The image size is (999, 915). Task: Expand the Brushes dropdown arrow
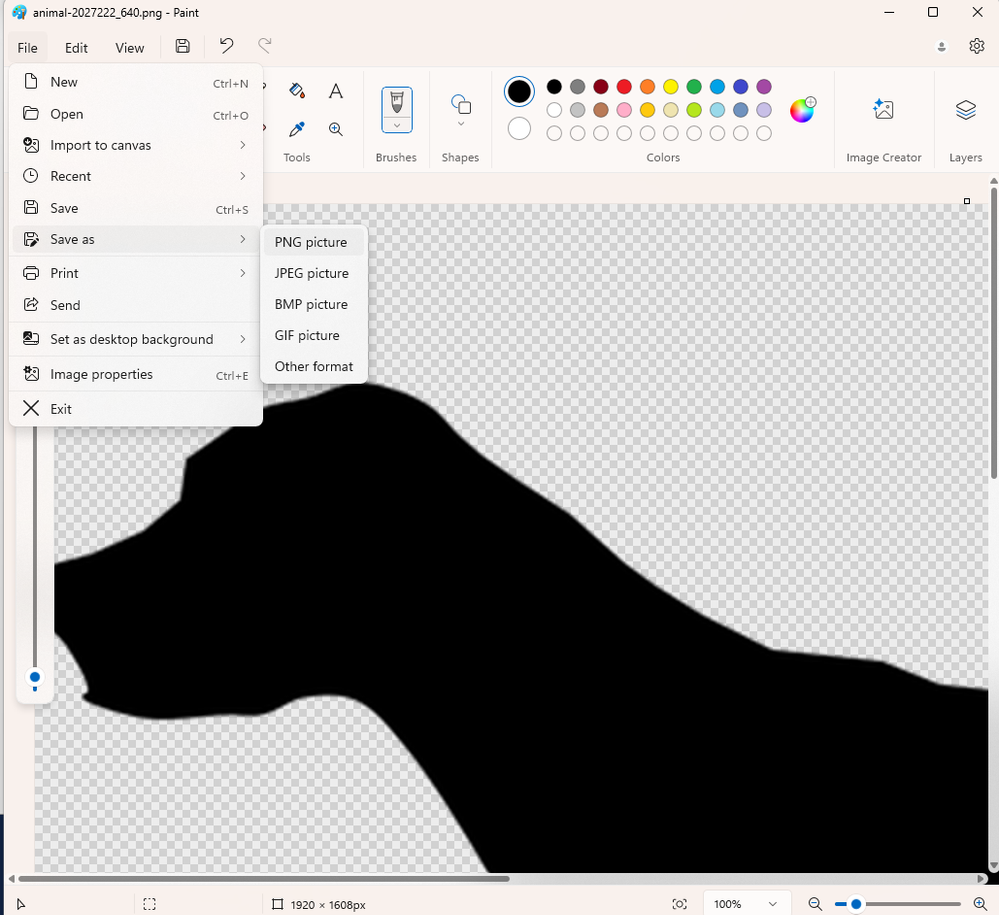coord(397,125)
